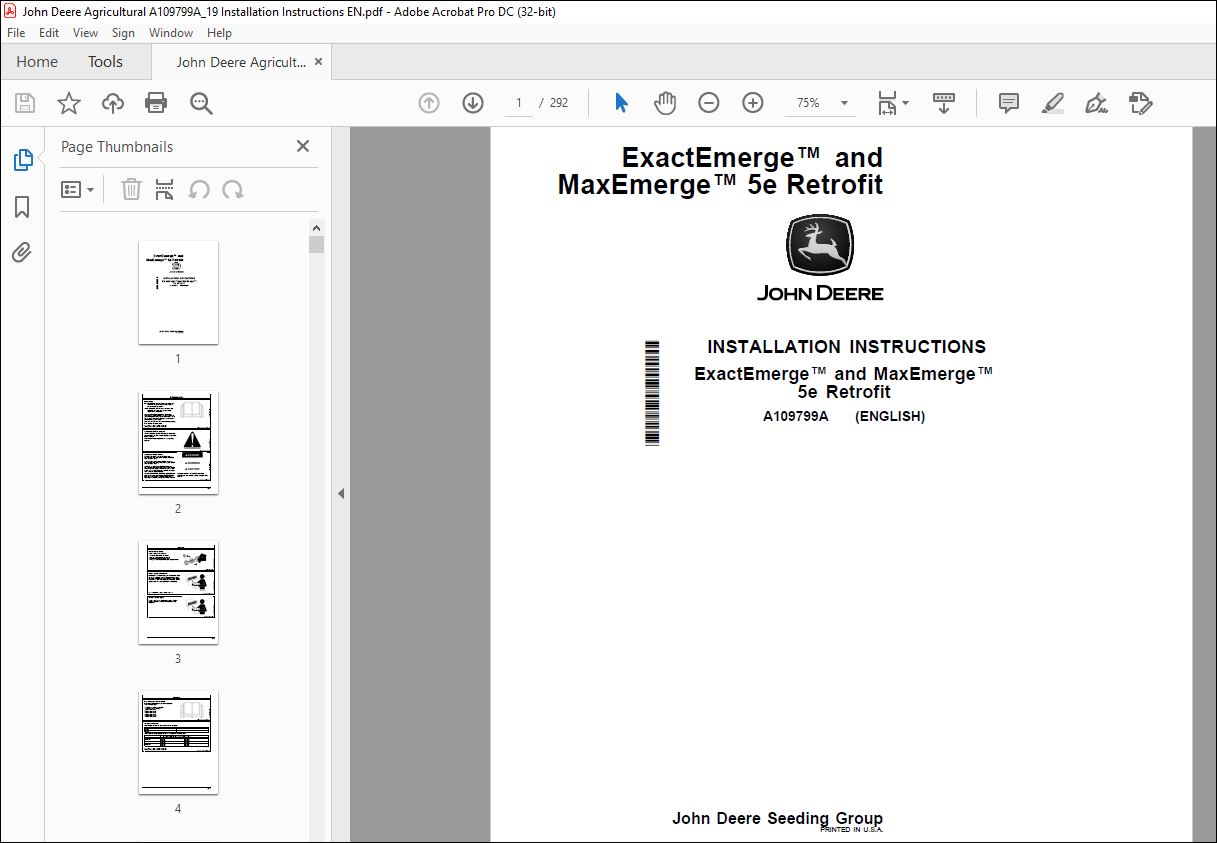The width and height of the screenshot is (1217, 843).
Task: Click the John Deere Seeding Group text
Action: pos(777,818)
